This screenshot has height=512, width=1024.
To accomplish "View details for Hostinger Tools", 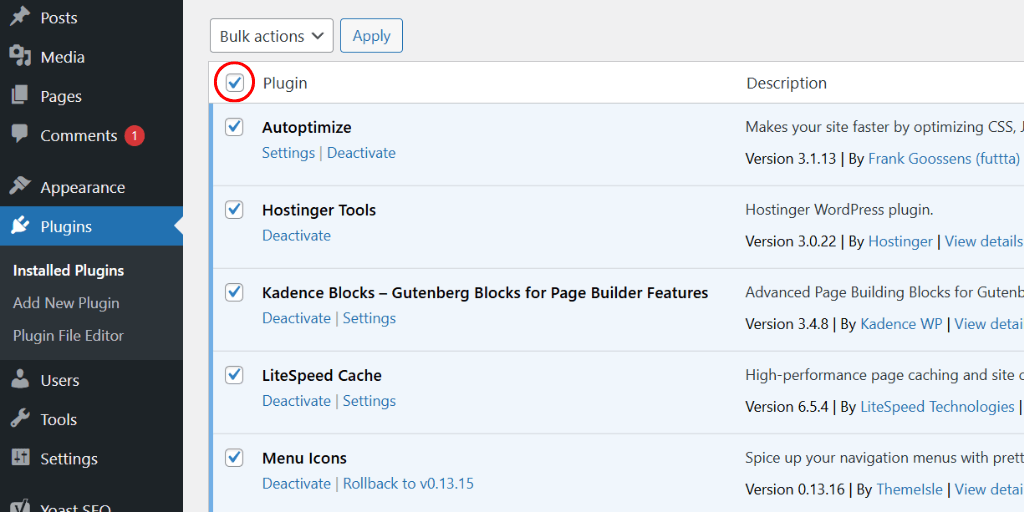I will click(984, 241).
